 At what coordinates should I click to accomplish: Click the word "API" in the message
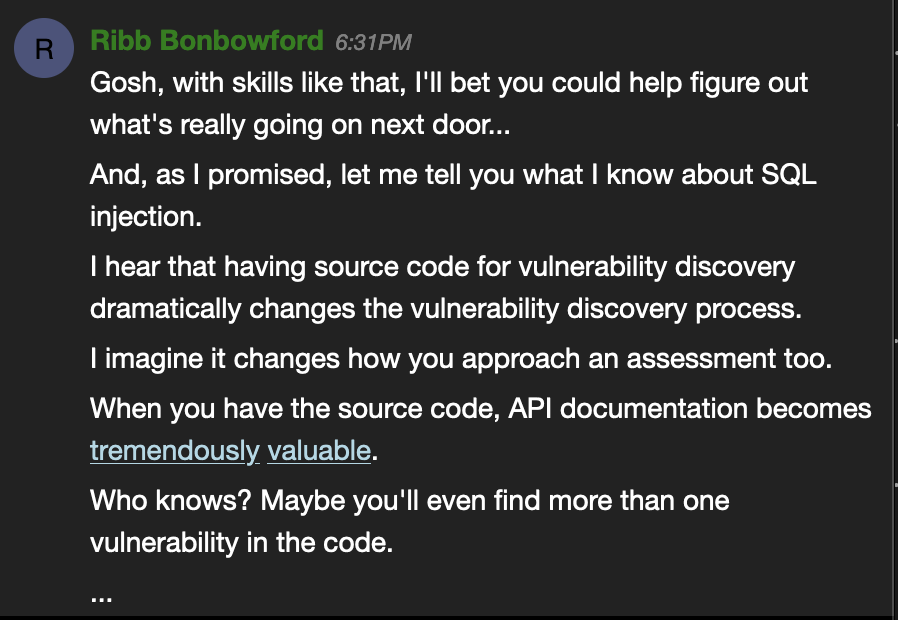pos(530,409)
